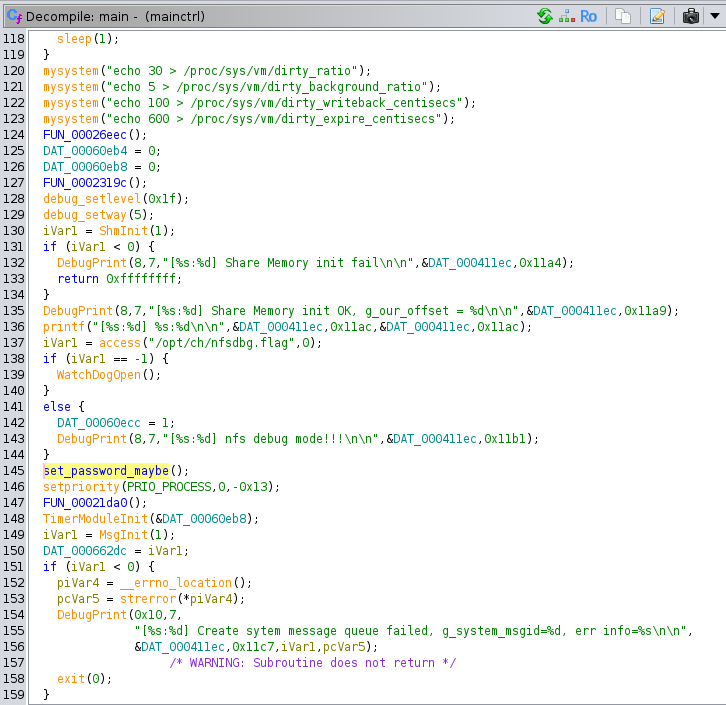The width and height of the screenshot is (726, 705).
Task: Click the debug_setlevel call
Action: click(92, 199)
